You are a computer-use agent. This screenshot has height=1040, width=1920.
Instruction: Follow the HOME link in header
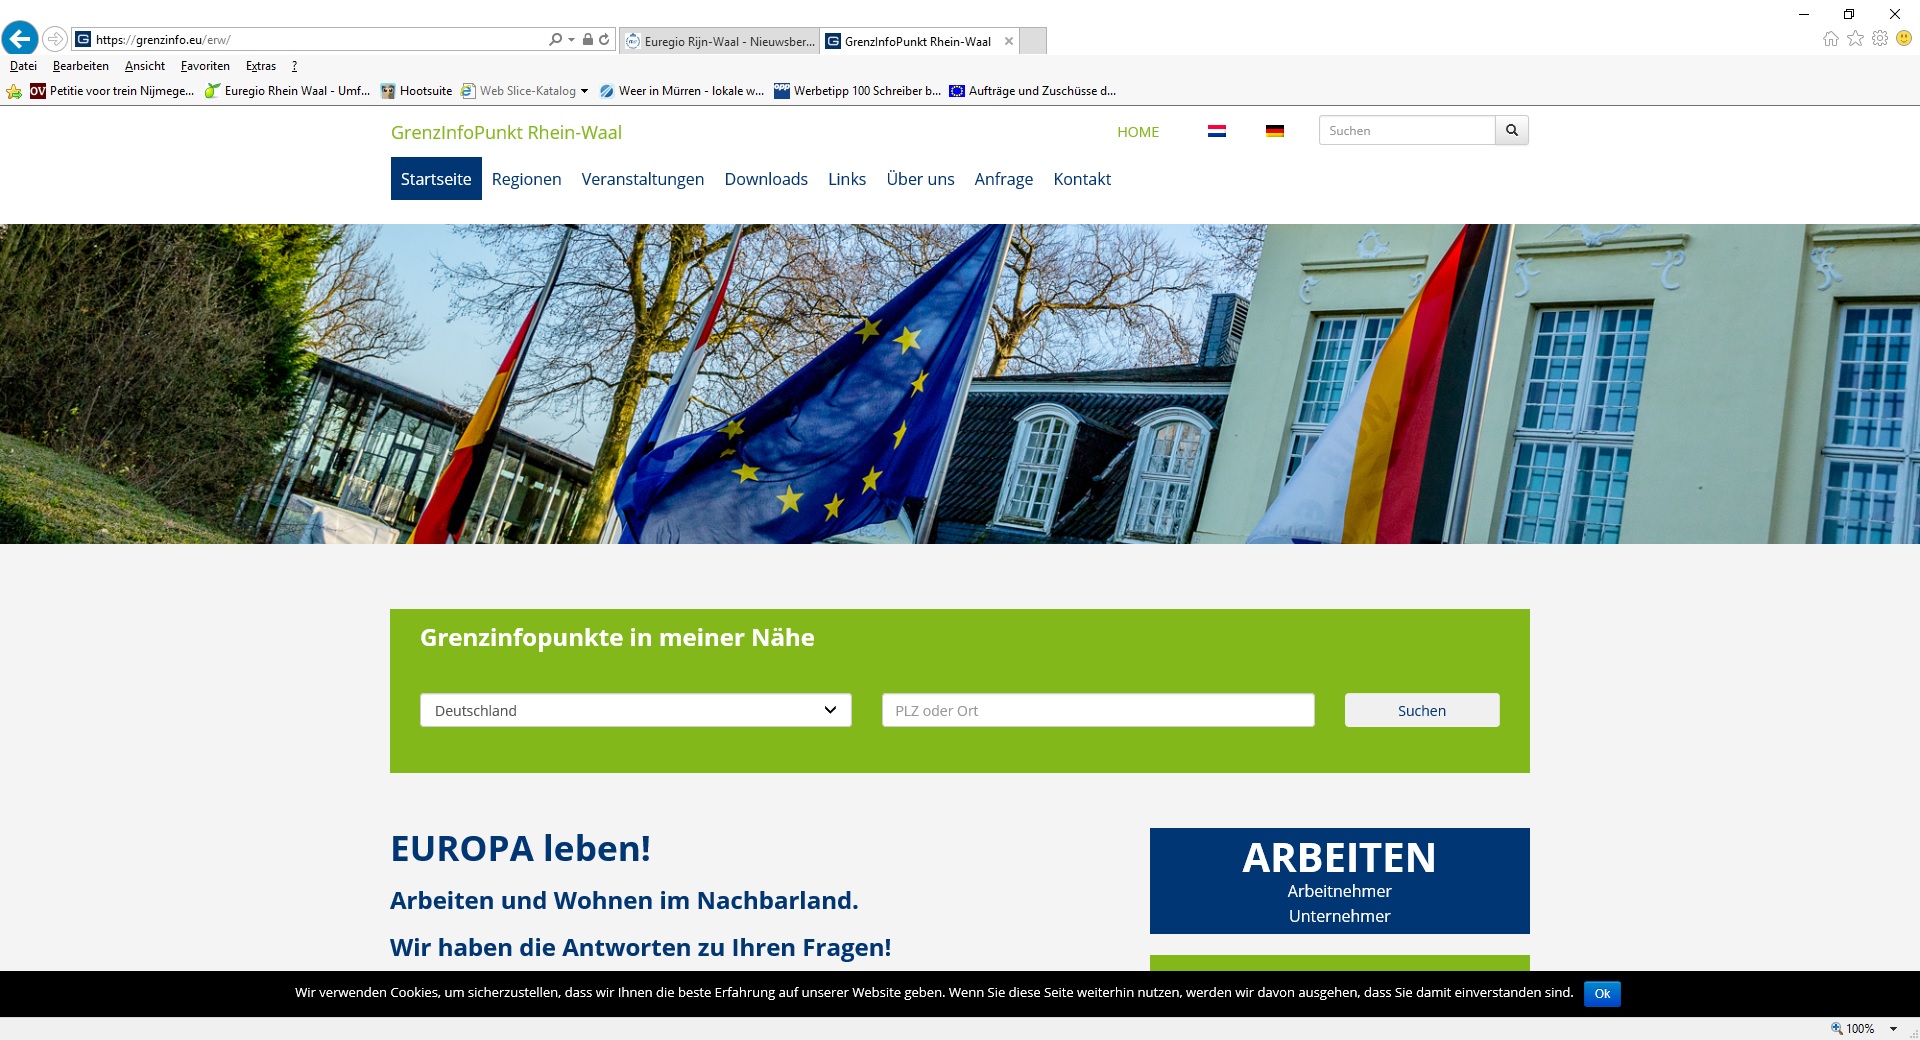coord(1138,132)
